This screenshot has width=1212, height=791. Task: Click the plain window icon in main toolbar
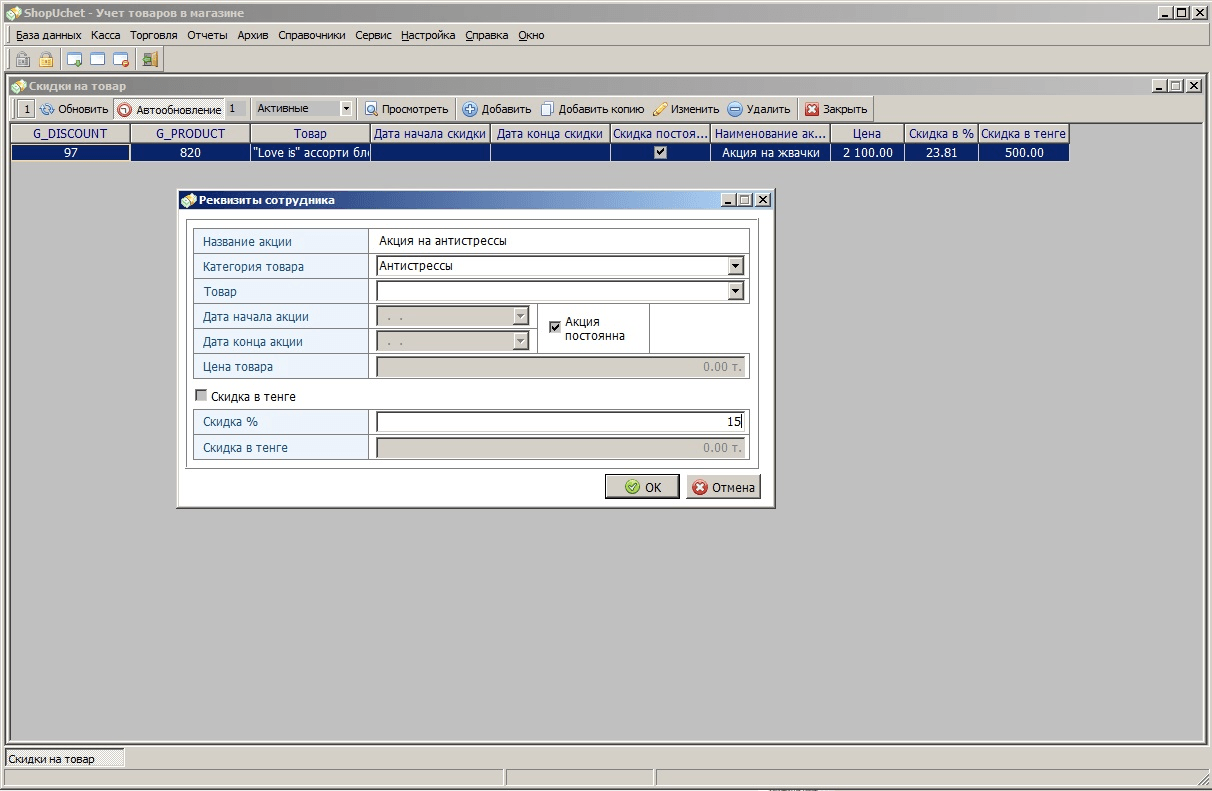pyautogui.click(x=98, y=59)
